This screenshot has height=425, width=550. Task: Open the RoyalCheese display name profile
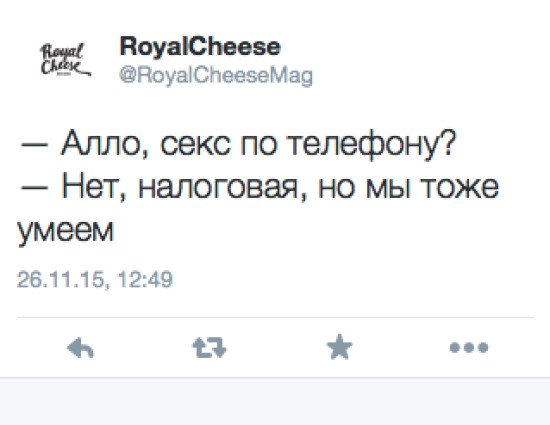point(200,47)
